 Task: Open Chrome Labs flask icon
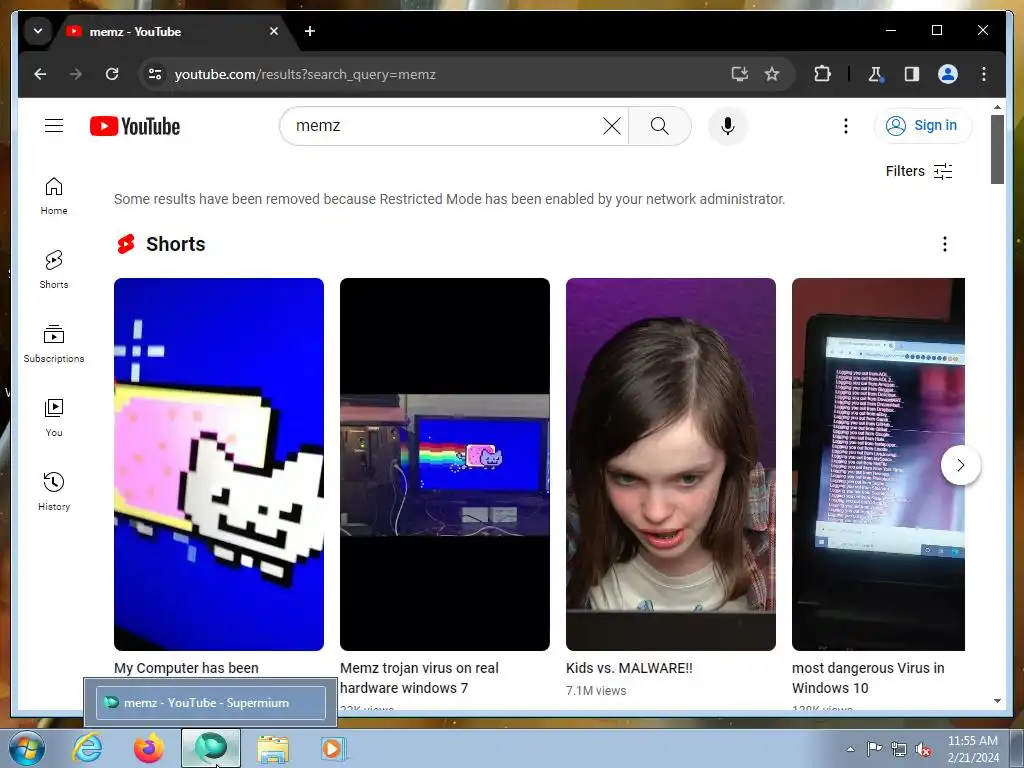875,74
